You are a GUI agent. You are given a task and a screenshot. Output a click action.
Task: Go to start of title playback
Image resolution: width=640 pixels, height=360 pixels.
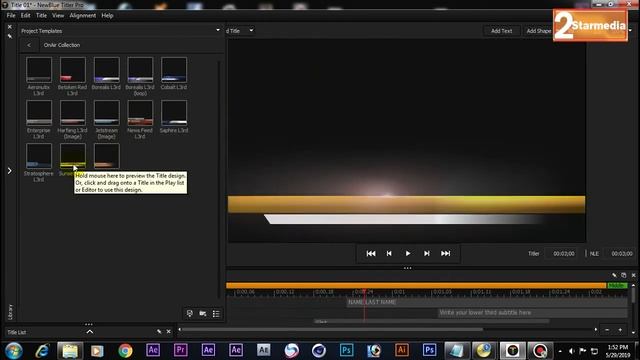[371, 253]
